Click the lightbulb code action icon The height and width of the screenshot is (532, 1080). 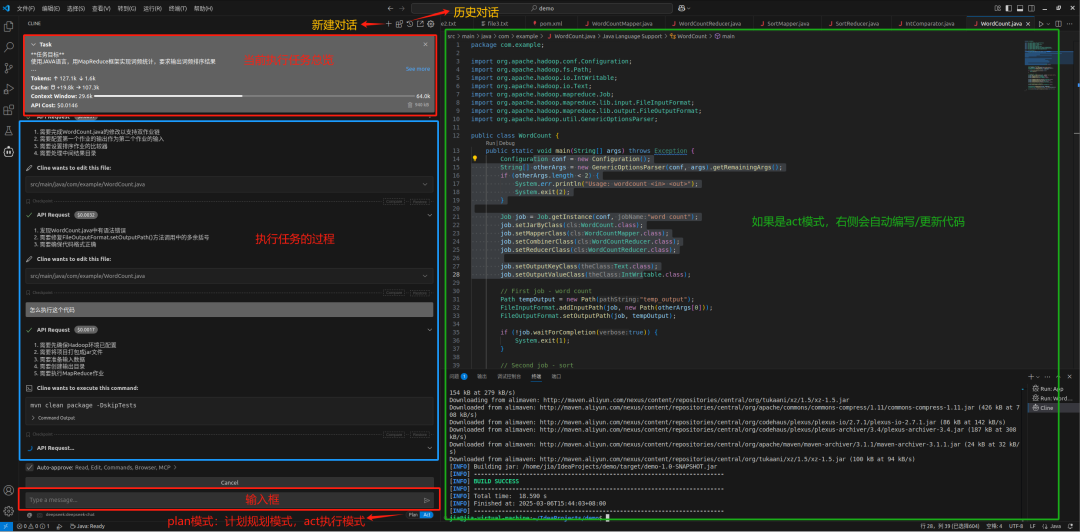(x=475, y=158)
